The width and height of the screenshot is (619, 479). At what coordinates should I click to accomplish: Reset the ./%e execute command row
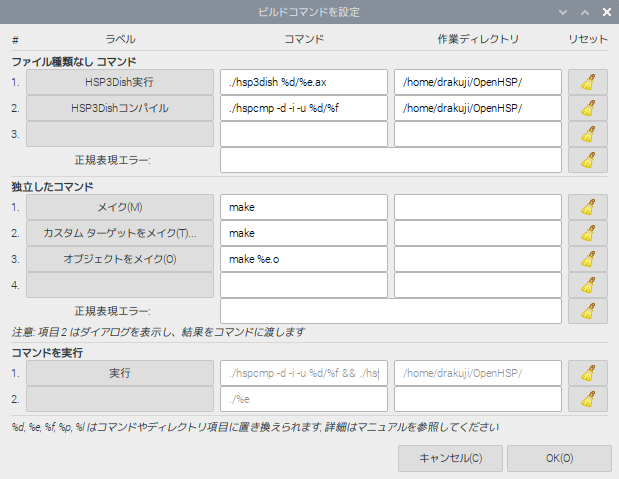(x=588, y=399)
